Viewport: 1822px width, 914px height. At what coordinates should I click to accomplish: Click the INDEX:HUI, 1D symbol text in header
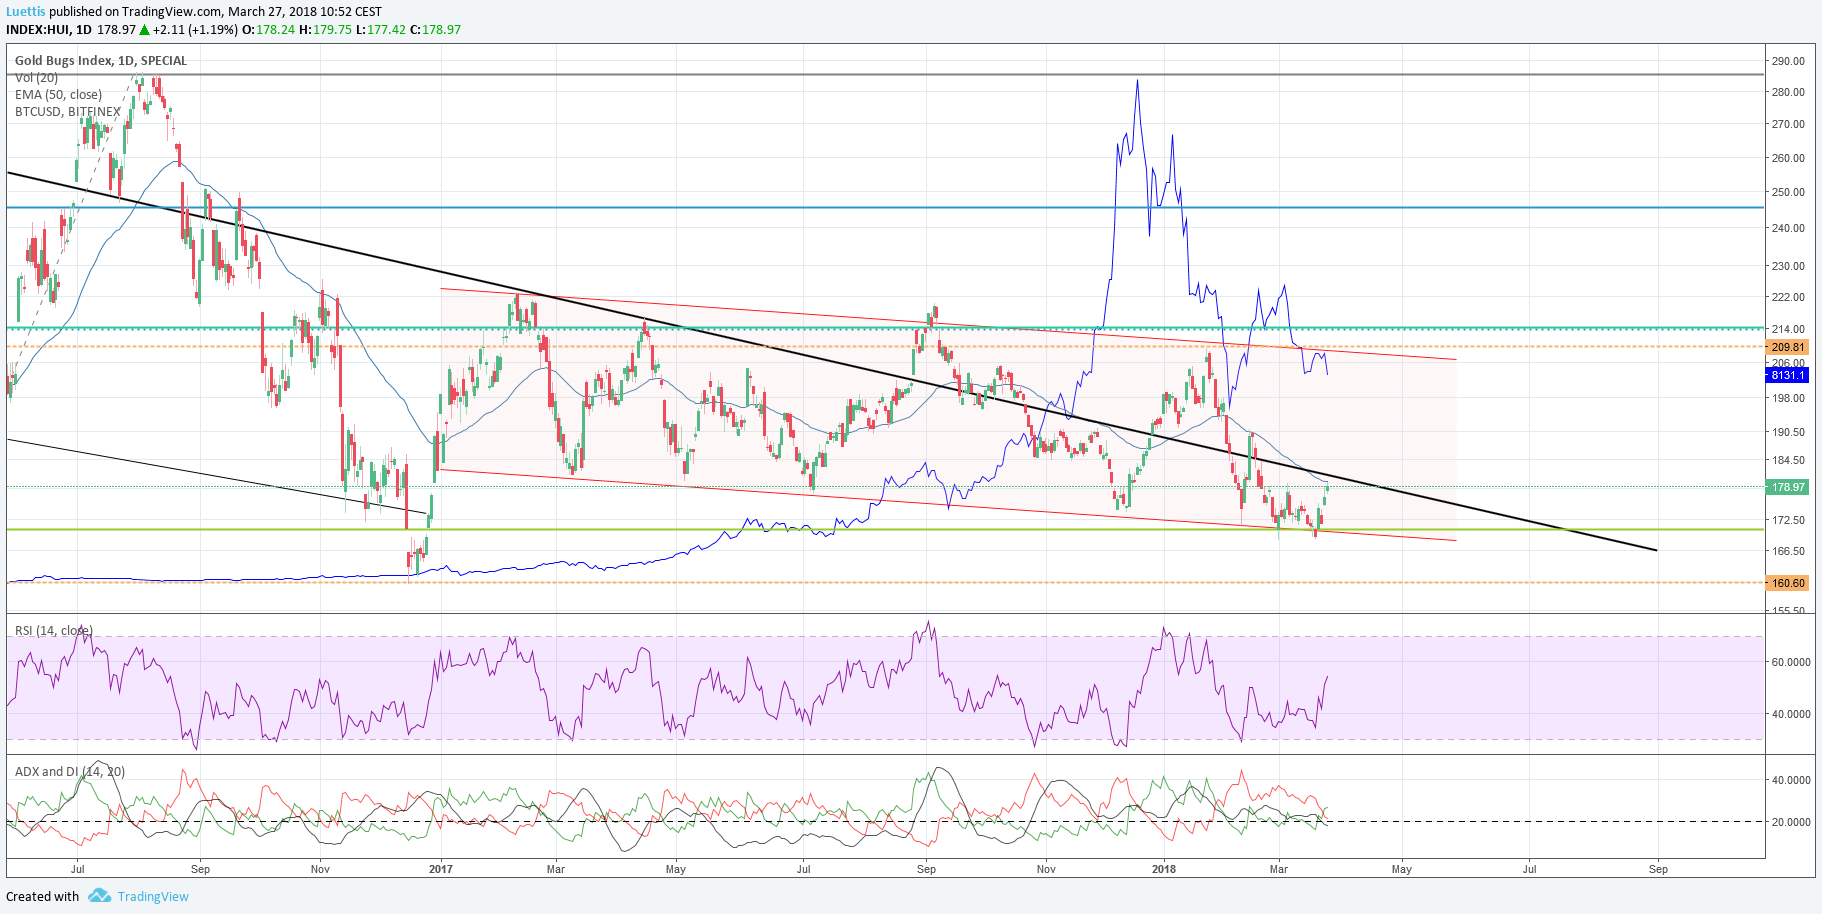[49, 29]
